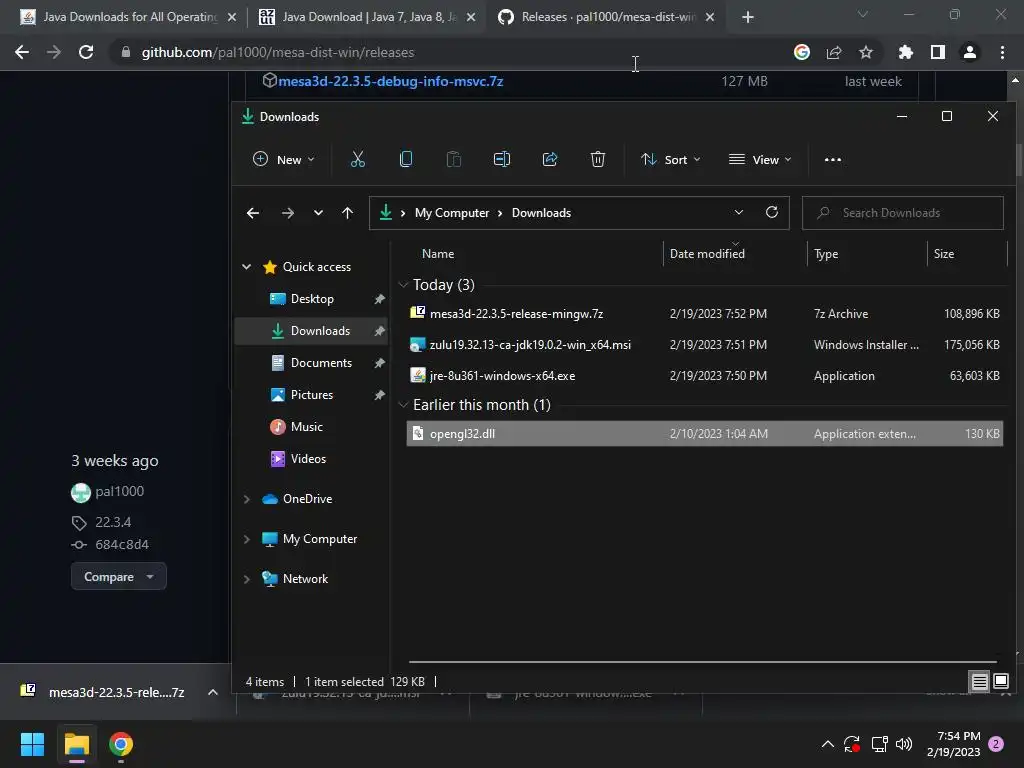Select Desktop in Quick access
This screenshot has width=1024, height=768.
(312, 299)
